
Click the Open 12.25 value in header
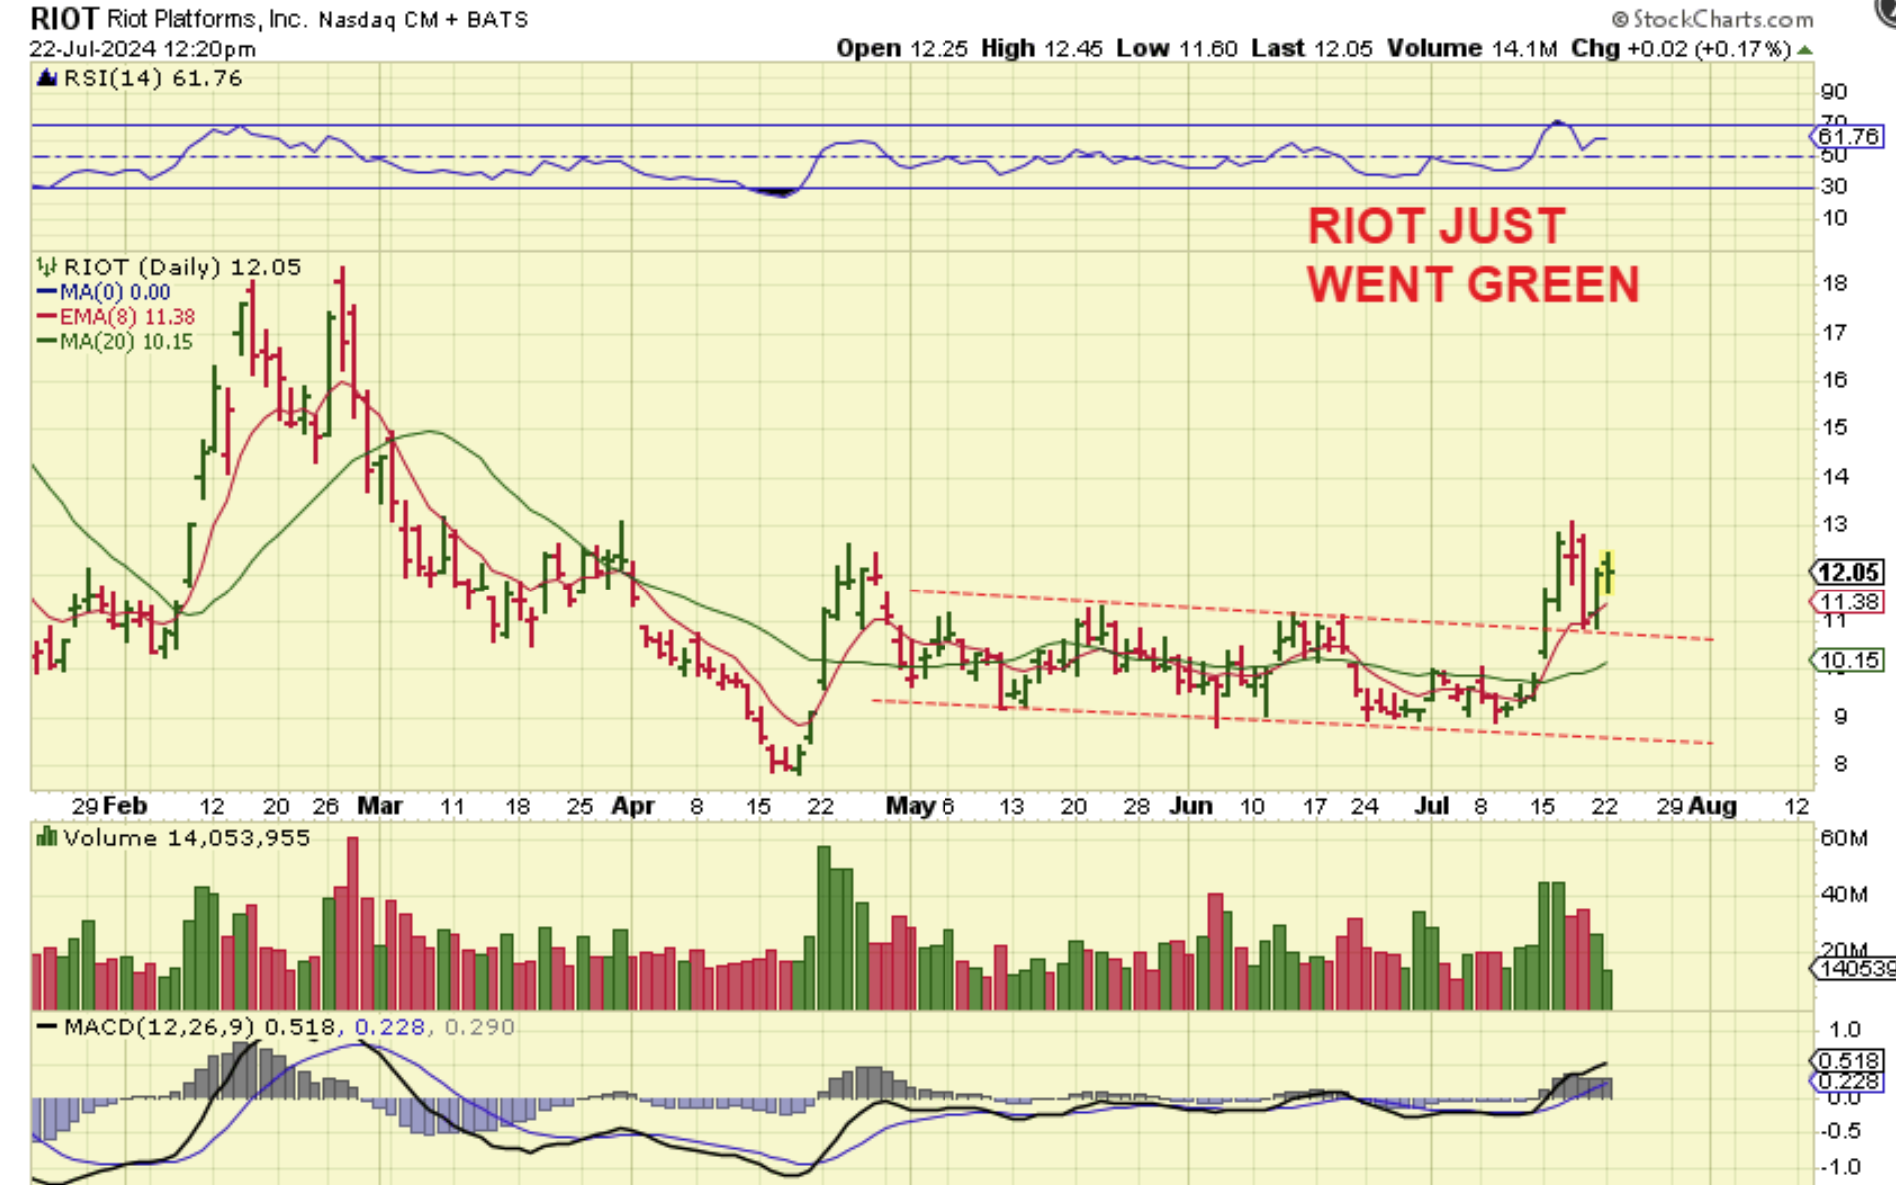[902, 48]
